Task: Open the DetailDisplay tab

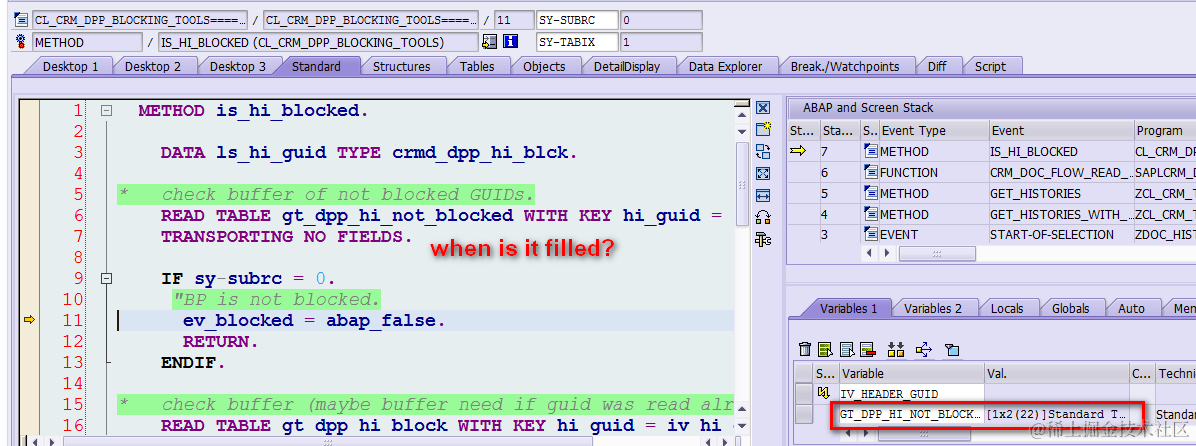Action: [626, 66]
